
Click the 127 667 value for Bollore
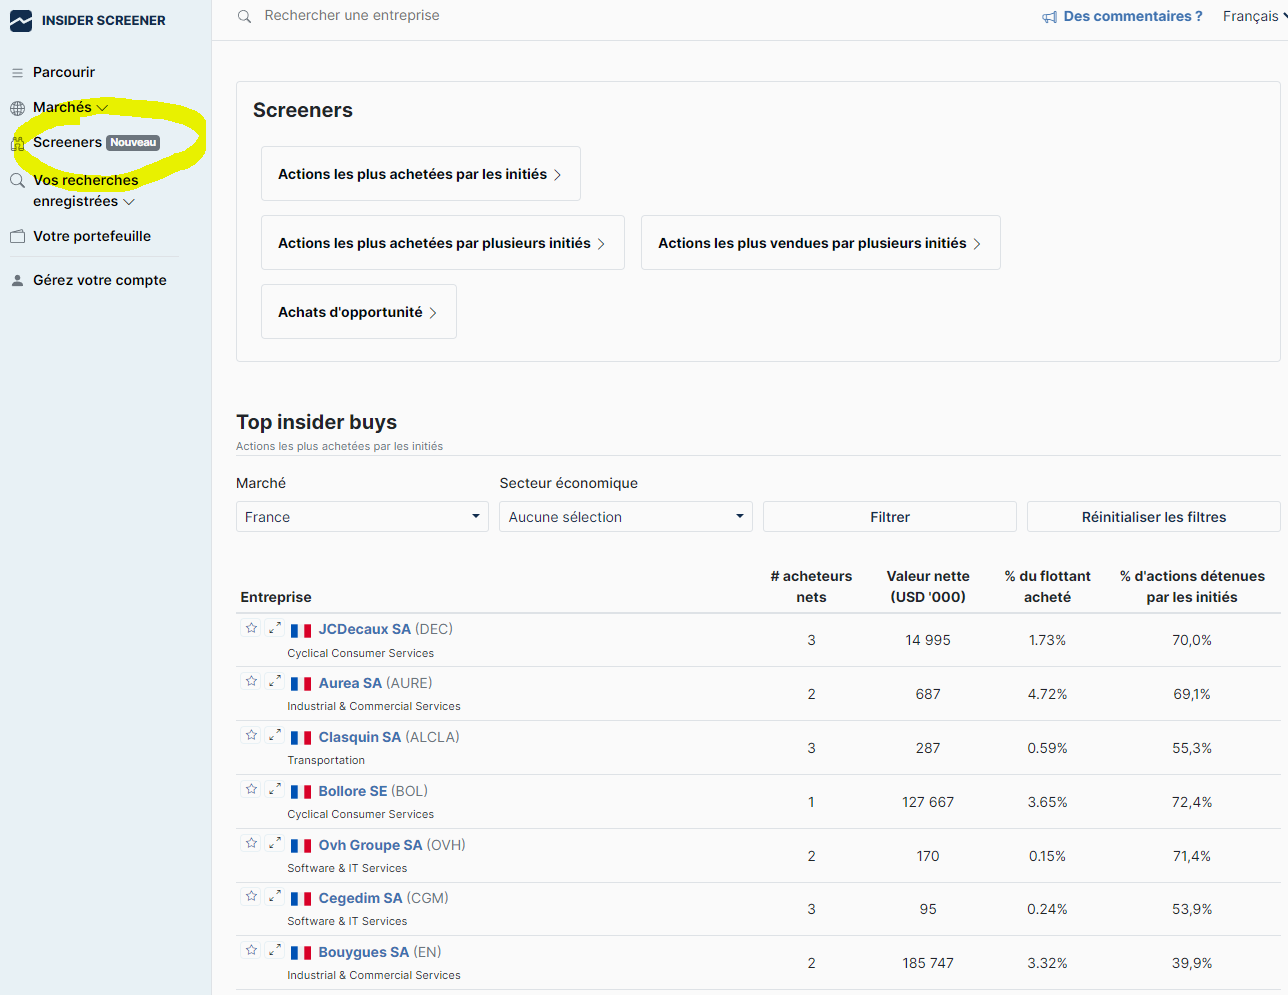[928, 802]
